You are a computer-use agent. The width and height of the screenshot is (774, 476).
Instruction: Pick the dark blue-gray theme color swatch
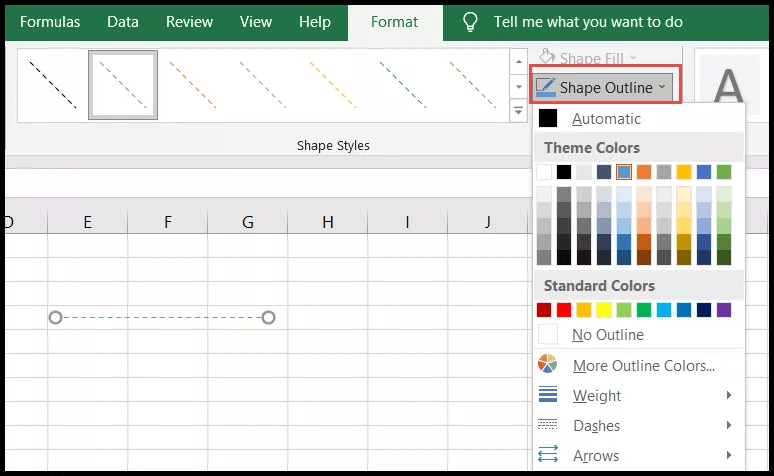604,172
